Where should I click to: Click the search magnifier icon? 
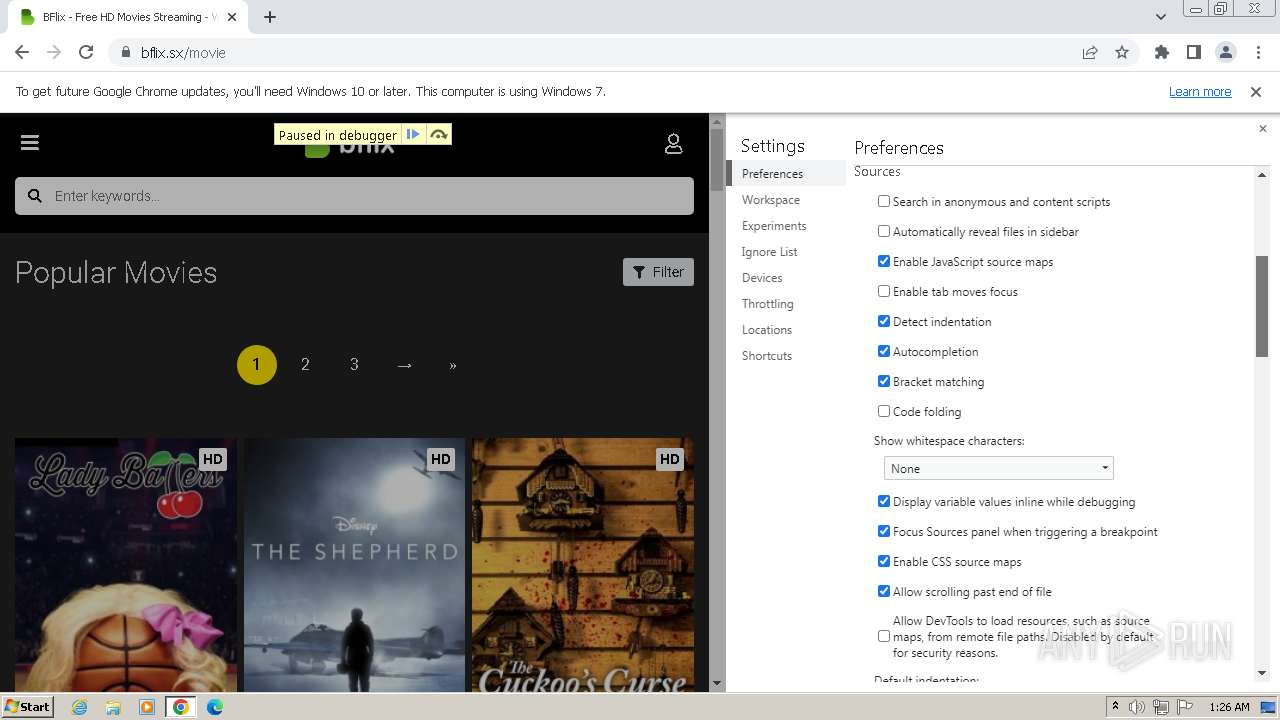[x=35, y=196]
